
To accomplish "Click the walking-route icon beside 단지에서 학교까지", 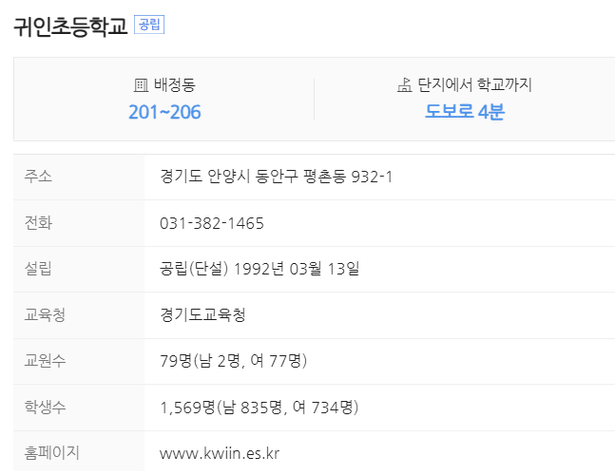I will (x=404, y=85).
